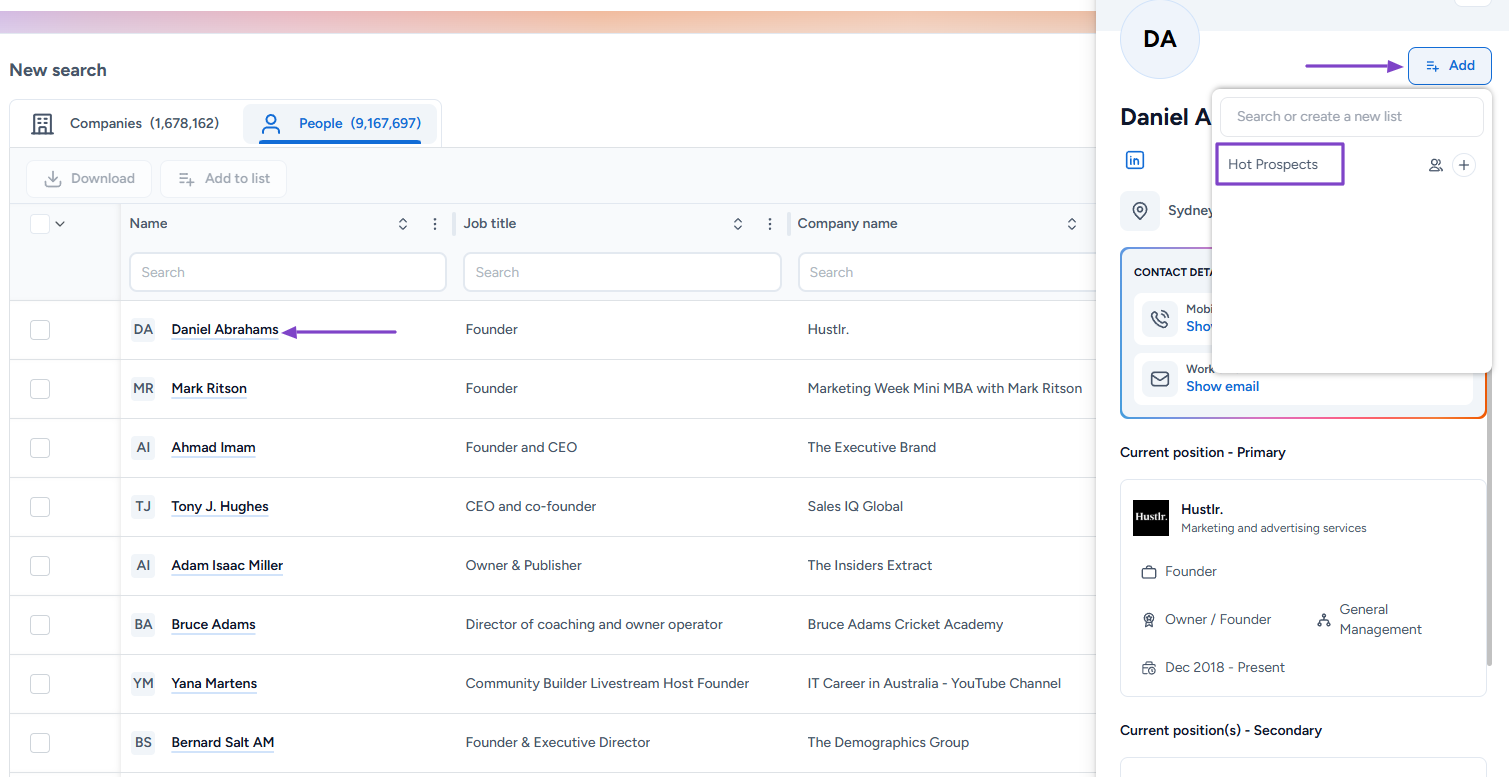Switch to the People tab

[x=340, y=124]
